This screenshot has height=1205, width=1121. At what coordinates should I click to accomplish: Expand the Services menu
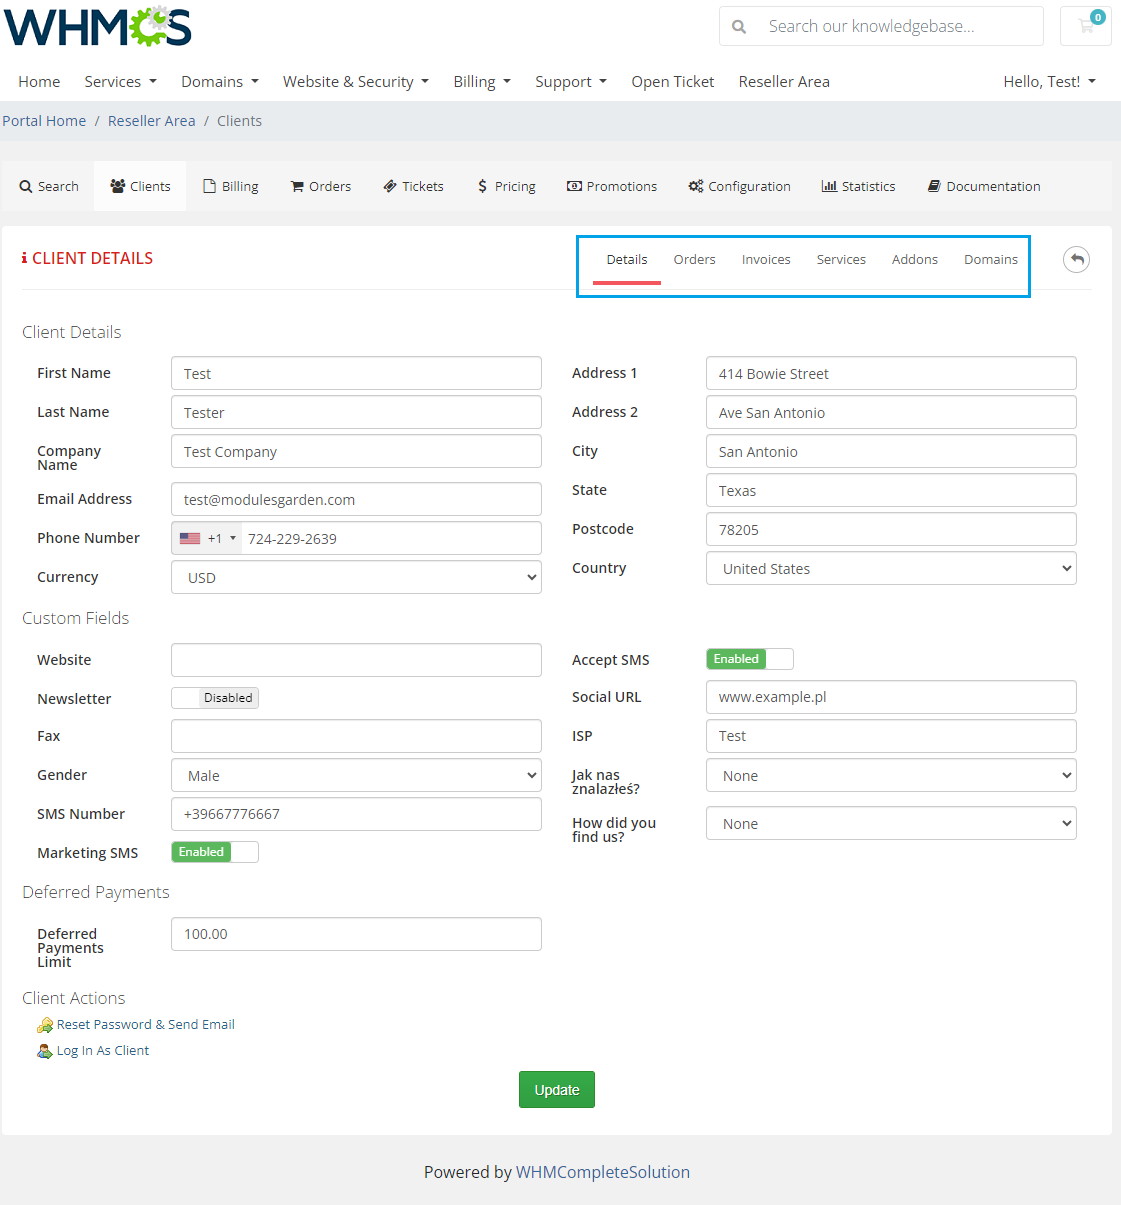coord(120,82)
